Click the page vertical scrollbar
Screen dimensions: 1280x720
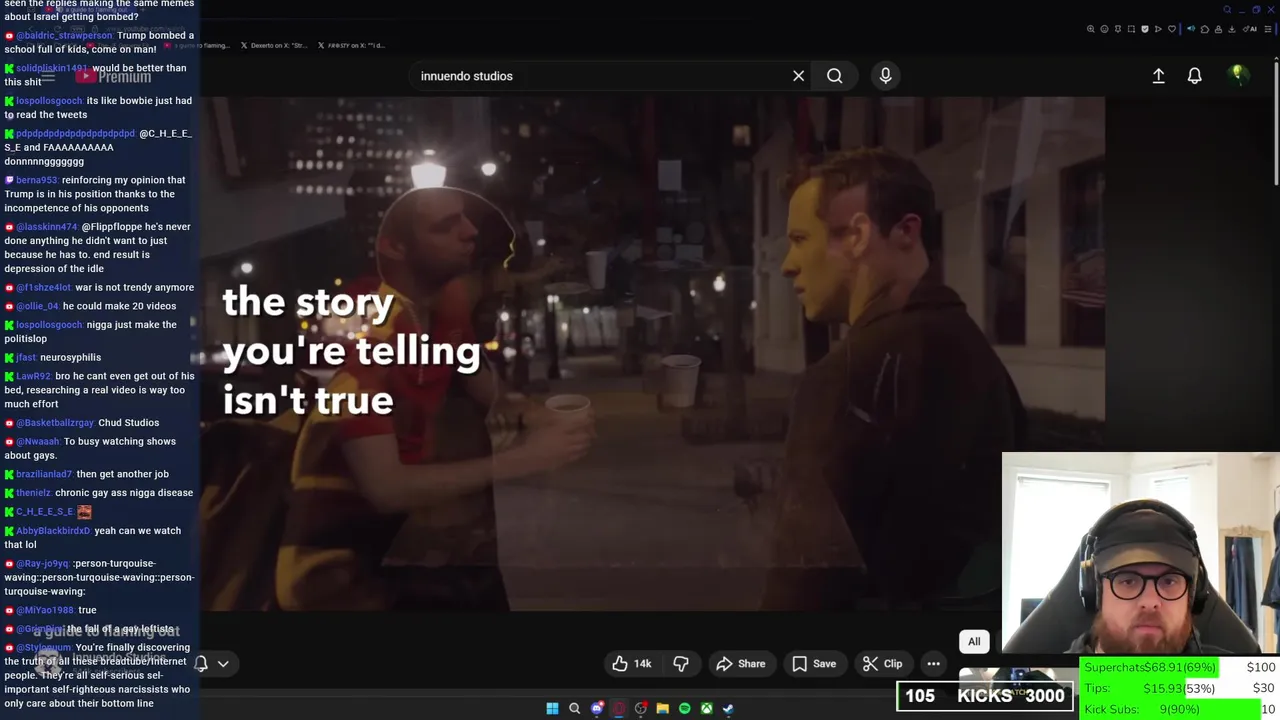pyautogui.click(x=1275, y=125)
